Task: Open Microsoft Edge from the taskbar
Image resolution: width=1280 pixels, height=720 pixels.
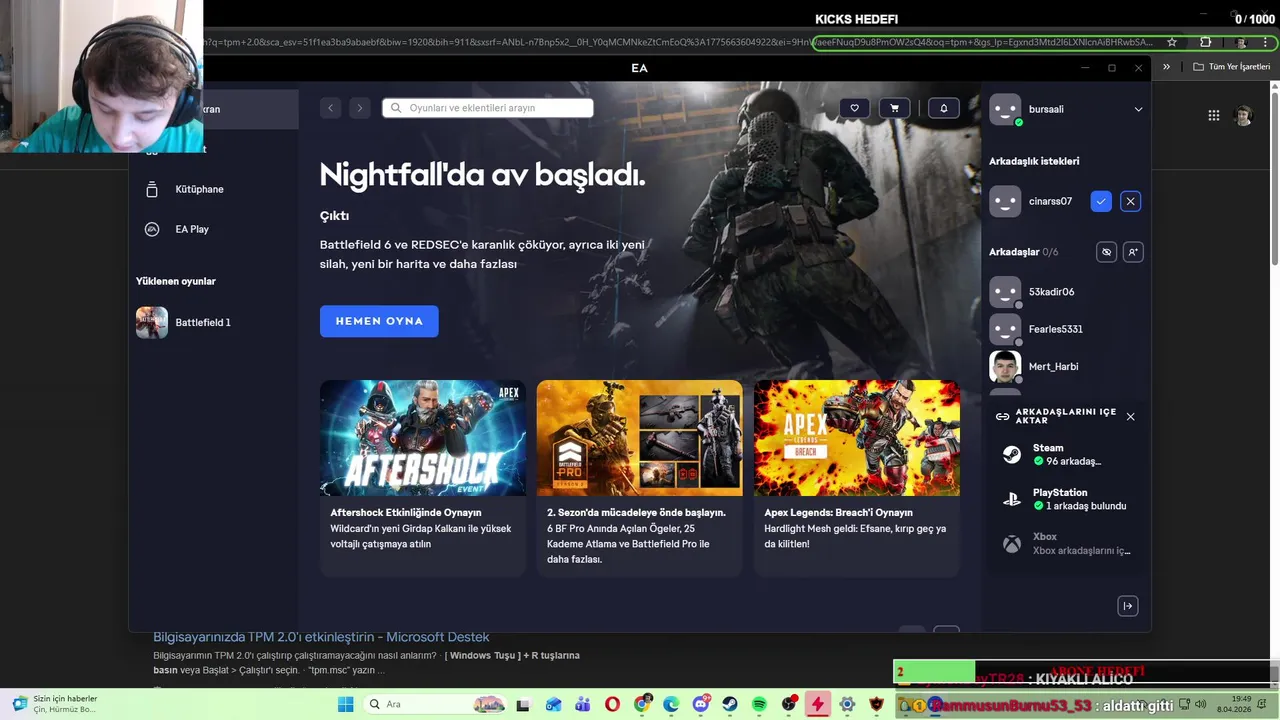Action: tap(671, 704)
